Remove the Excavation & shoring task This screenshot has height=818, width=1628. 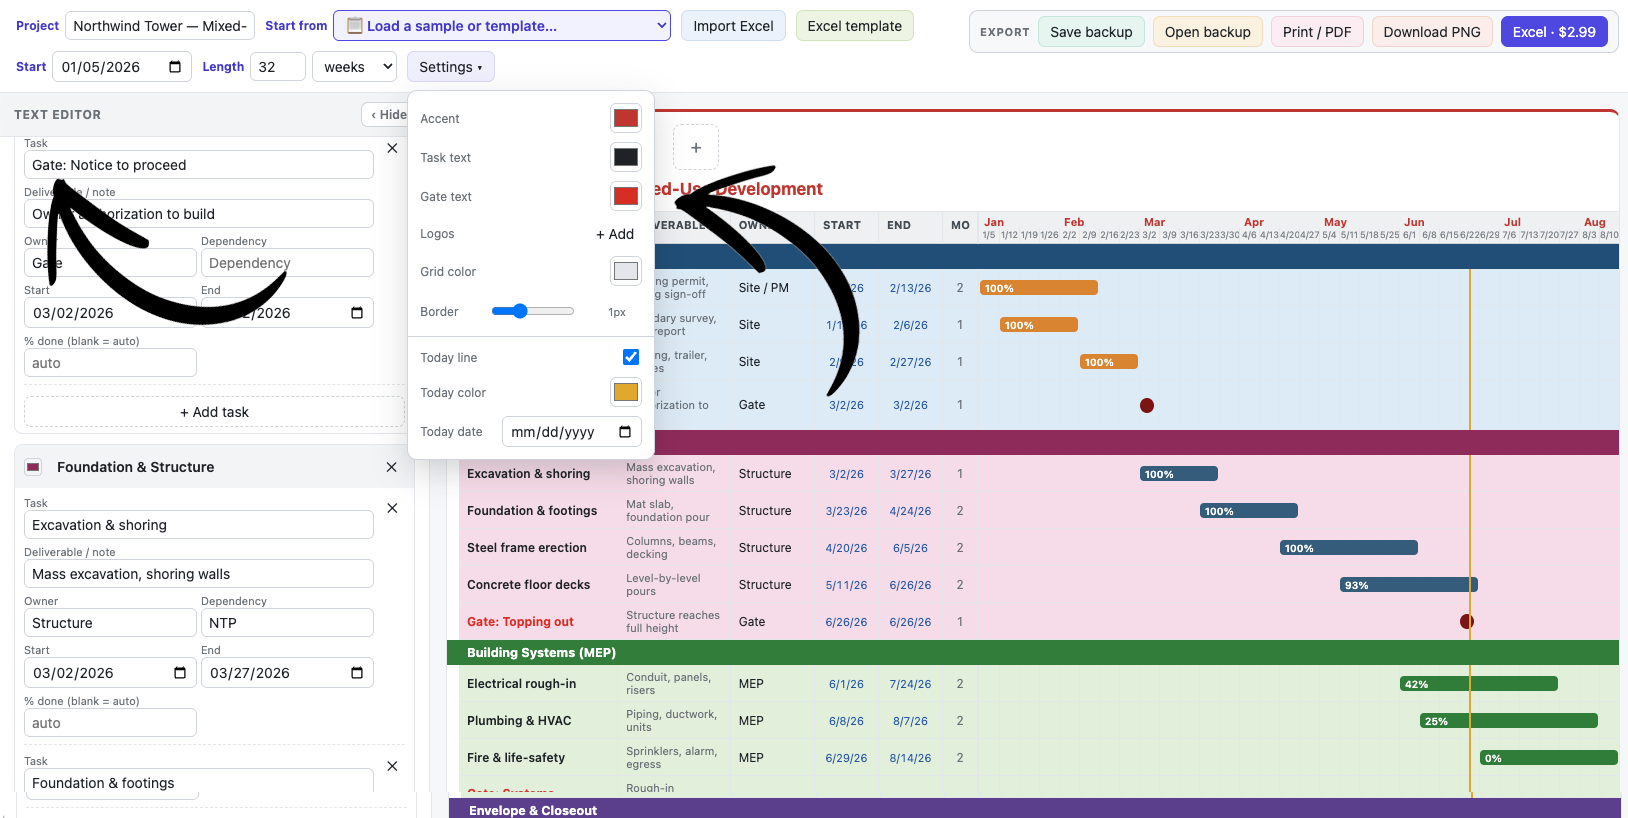tap(392, 508)
